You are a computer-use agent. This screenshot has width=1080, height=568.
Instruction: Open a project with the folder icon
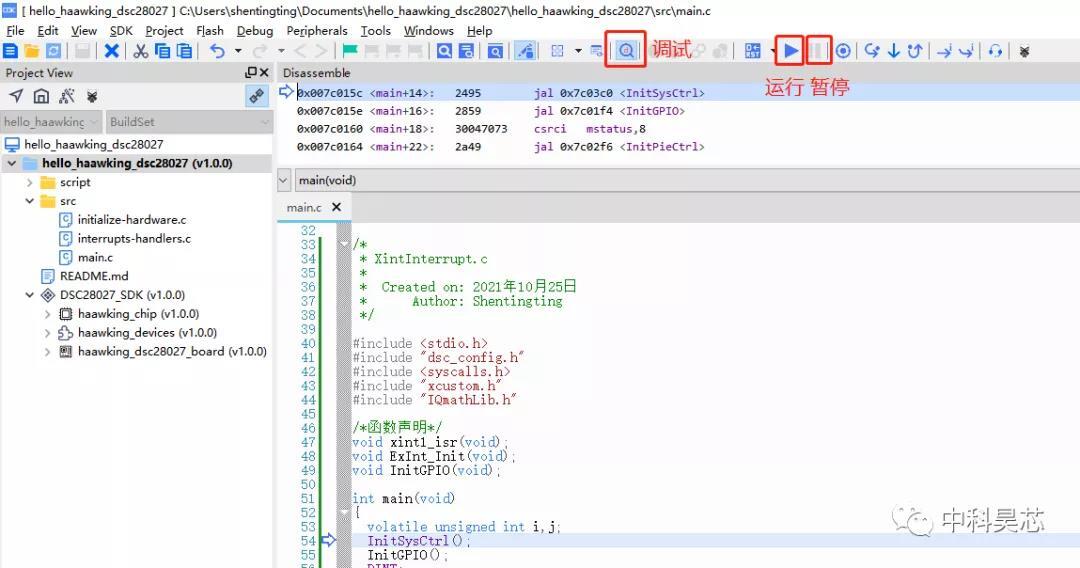point(32,51)
